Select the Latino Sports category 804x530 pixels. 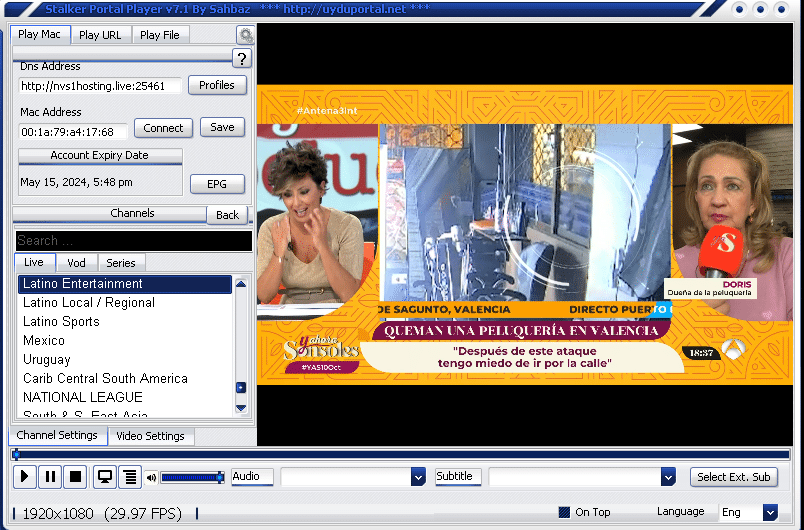(125, 322)
